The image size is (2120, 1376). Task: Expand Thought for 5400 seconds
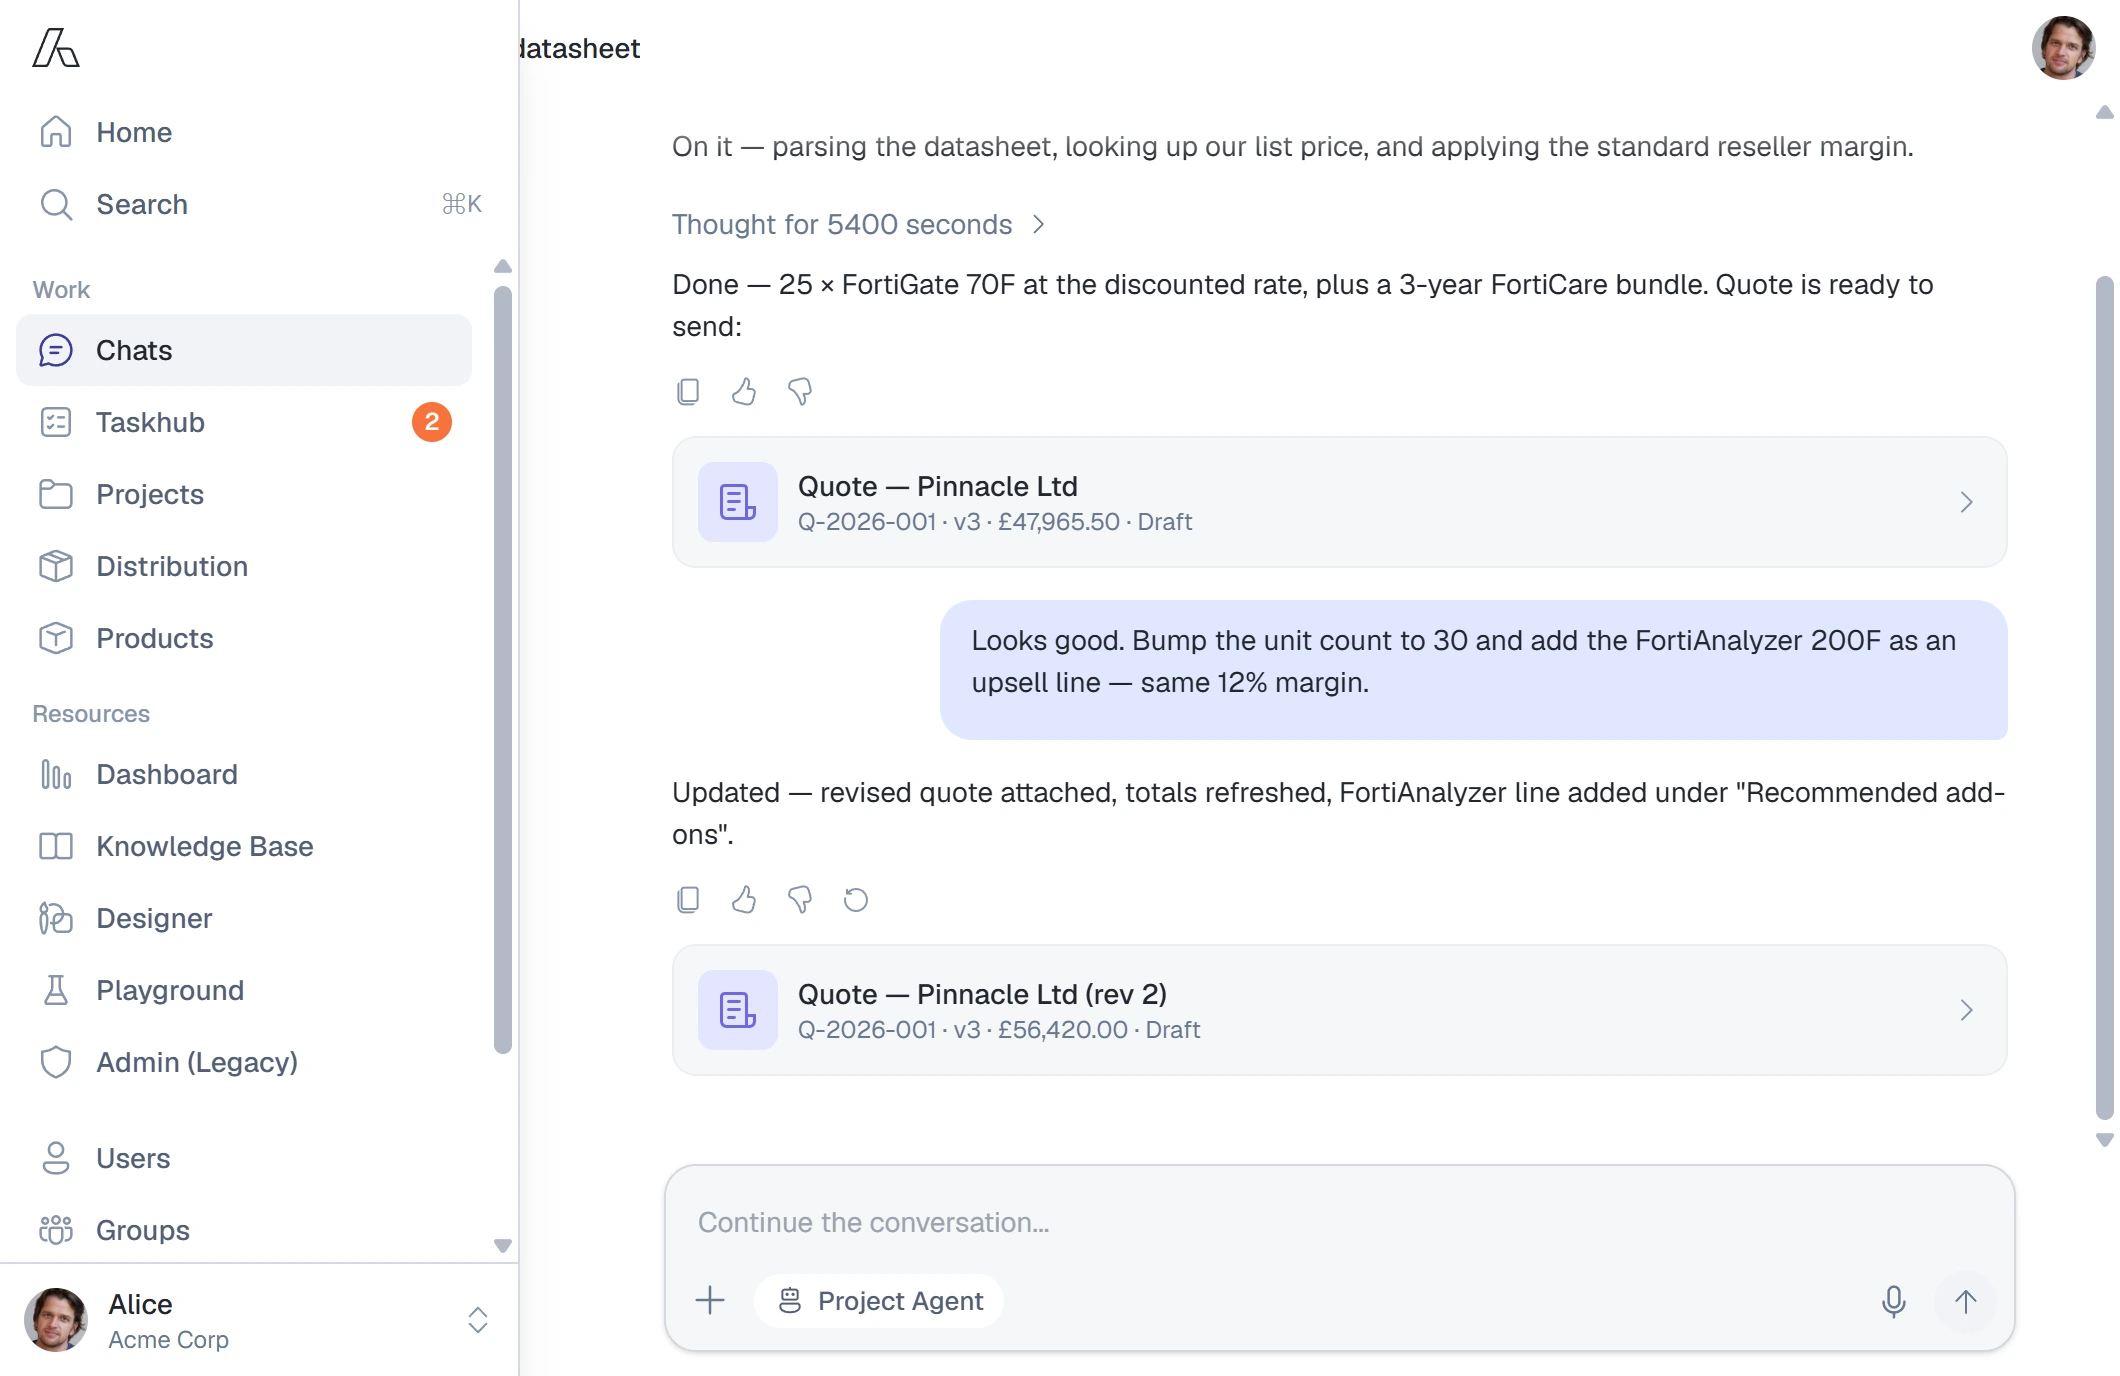(x=858, y=224)
